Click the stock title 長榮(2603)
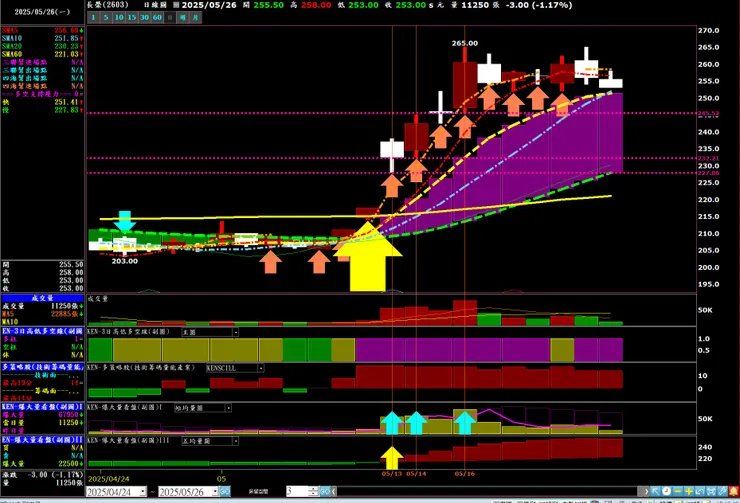 pos(108,5)
